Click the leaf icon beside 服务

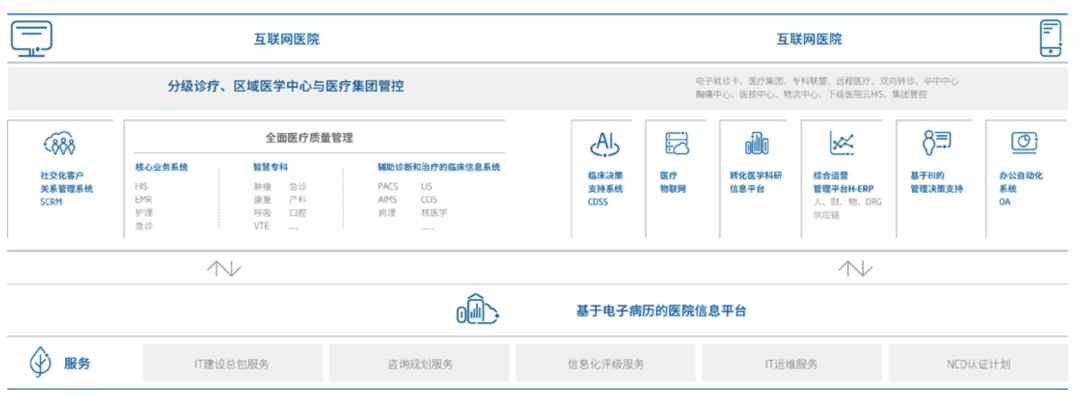coord(40,363)
